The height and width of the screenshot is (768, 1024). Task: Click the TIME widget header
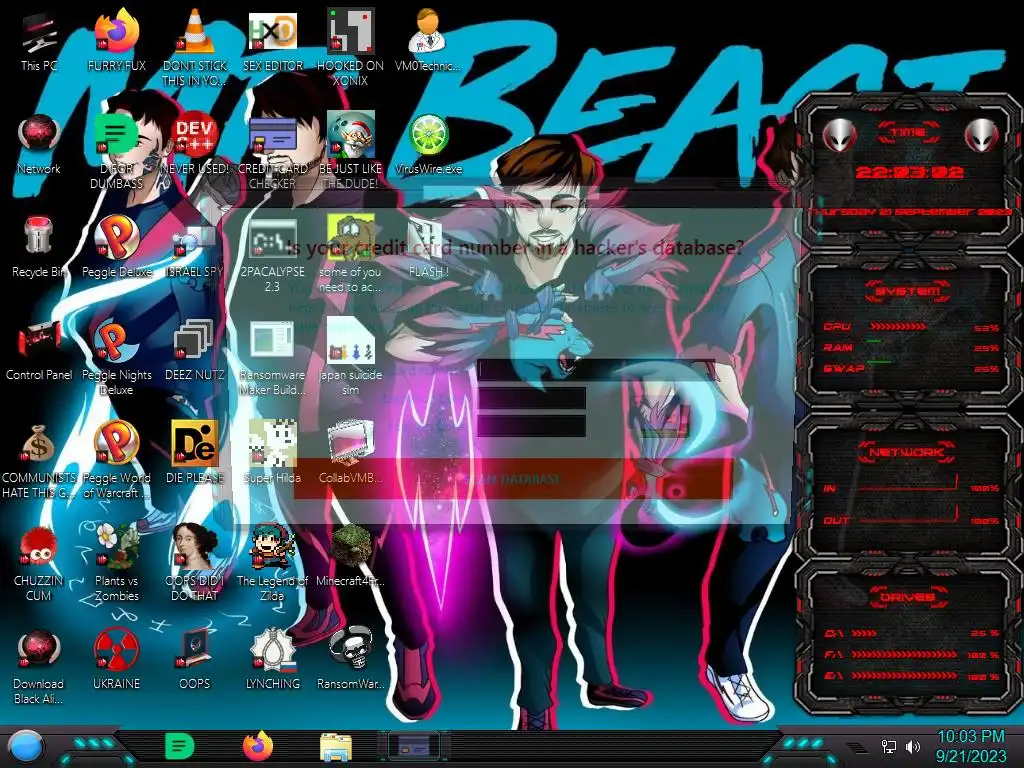(908, 133)
